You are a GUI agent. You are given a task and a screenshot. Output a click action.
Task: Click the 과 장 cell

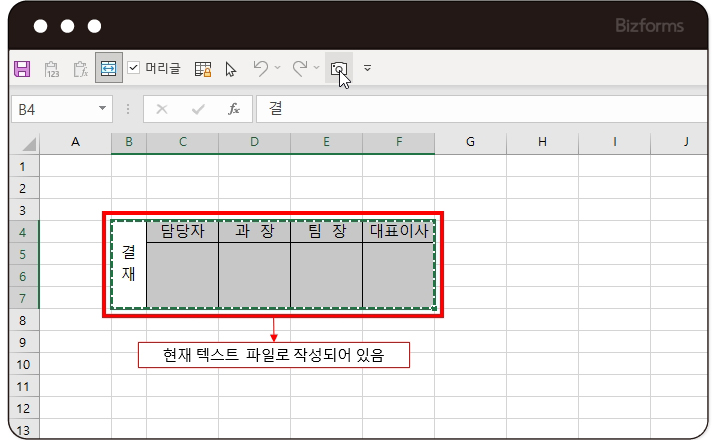point(254,231)
